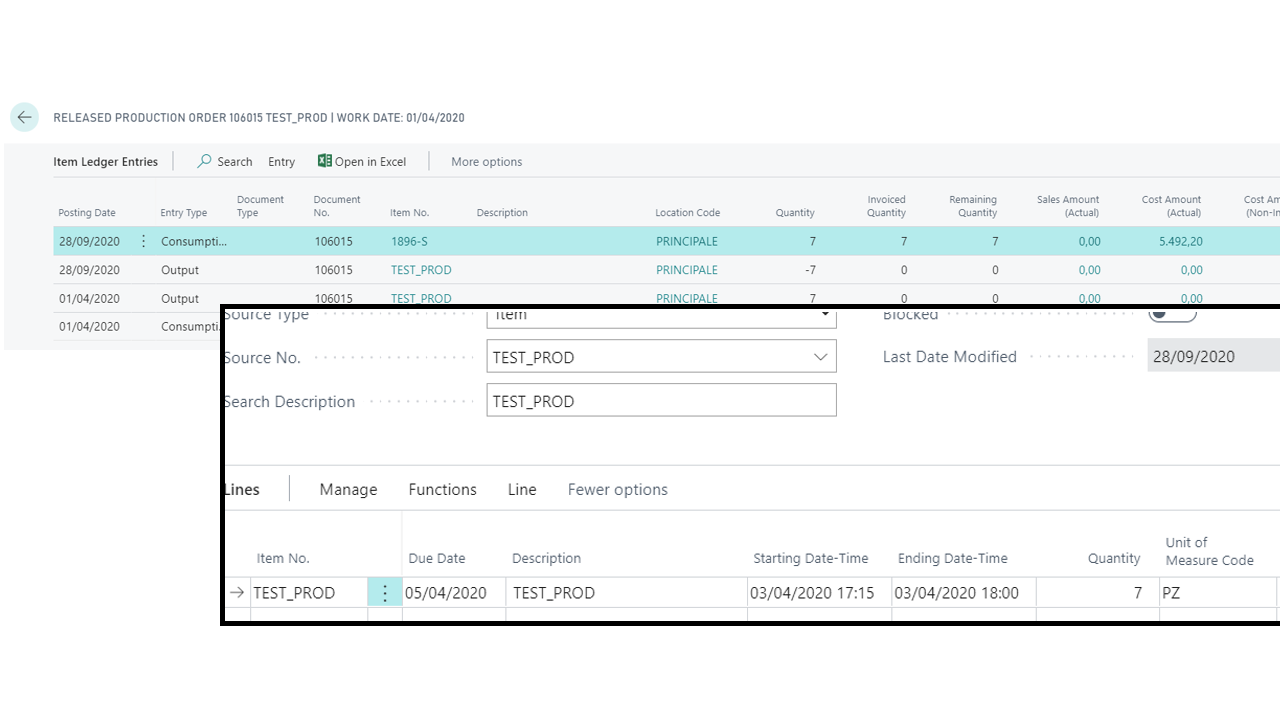Click More options in the toolbar
The image size is (1280, 720).
coord(486,161)
